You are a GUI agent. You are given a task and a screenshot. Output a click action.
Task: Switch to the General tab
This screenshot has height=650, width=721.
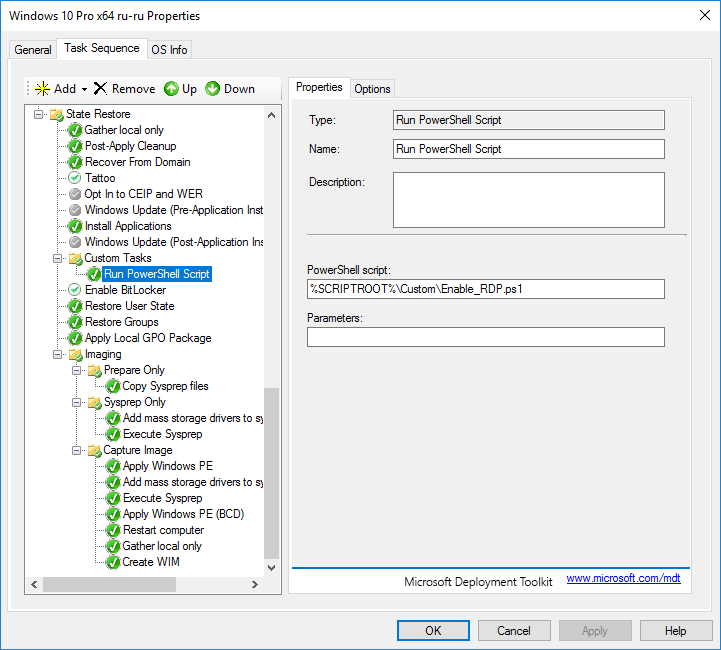click(x=33, y=50)
